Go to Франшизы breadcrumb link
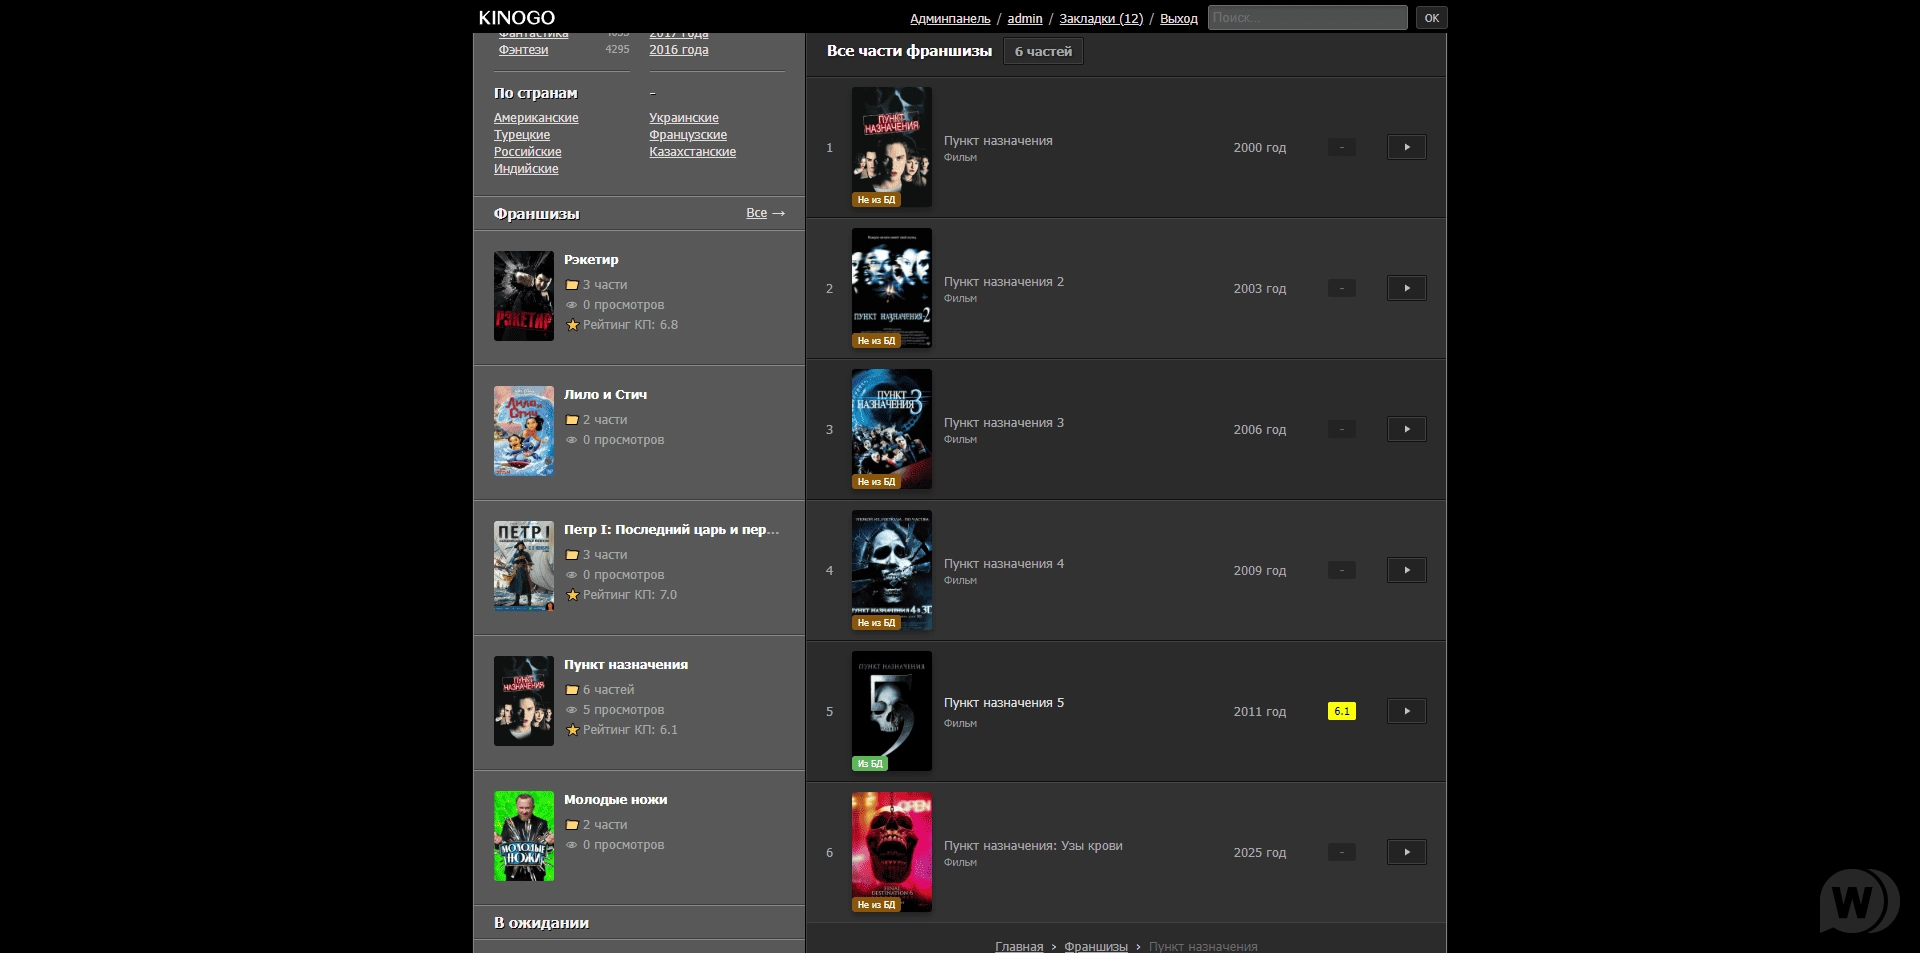The width and height of the screenshot is (1920, 953). coord(1095,946)
